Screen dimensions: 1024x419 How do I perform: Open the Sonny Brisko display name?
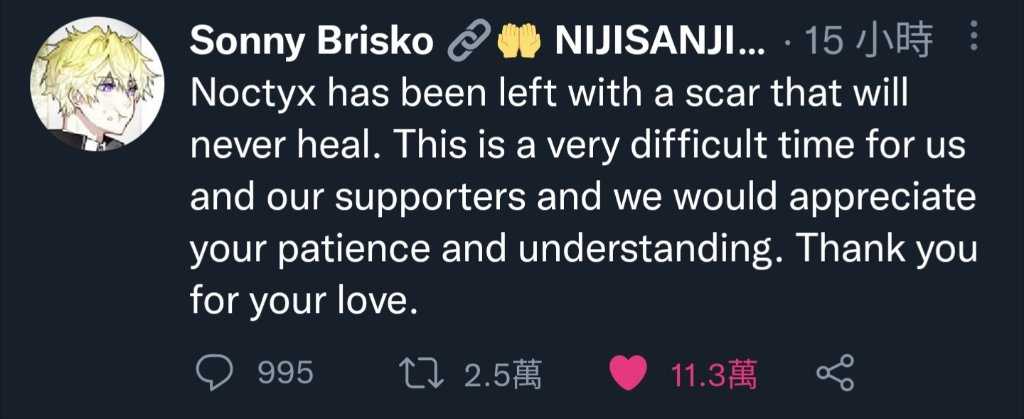pos(311,42)
